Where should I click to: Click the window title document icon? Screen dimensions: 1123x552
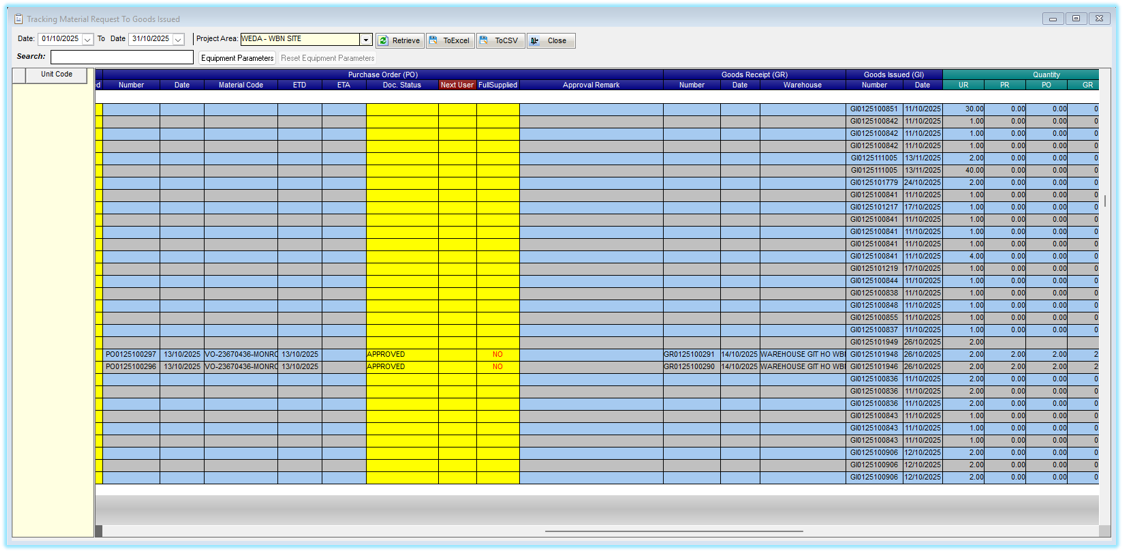click(19, 19)
